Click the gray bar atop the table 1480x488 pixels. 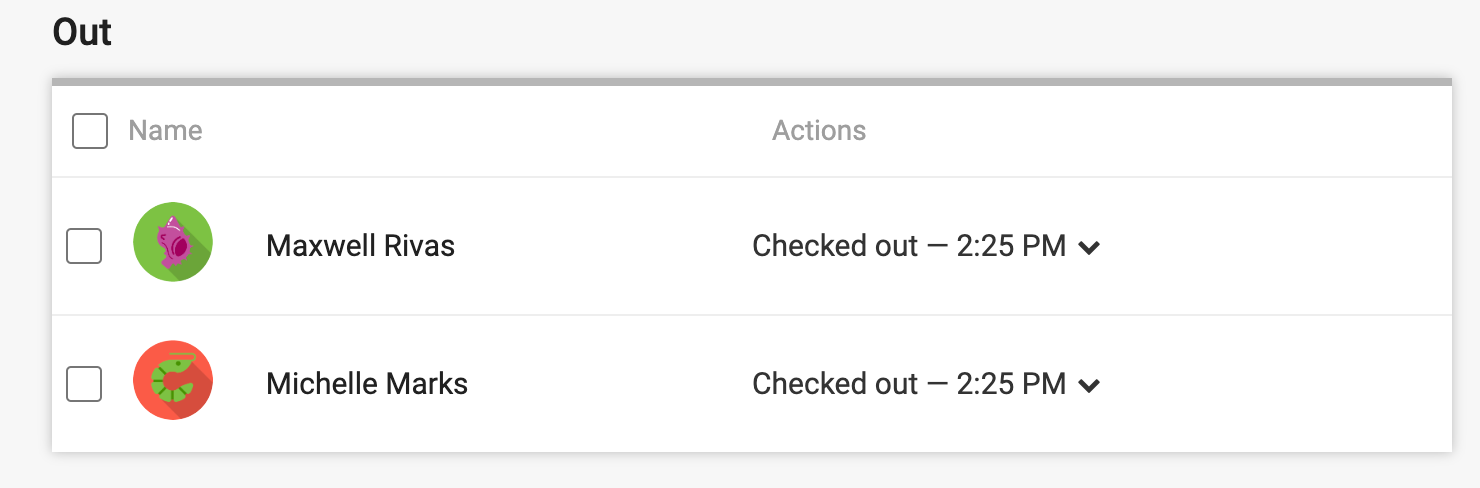[752, 81]
